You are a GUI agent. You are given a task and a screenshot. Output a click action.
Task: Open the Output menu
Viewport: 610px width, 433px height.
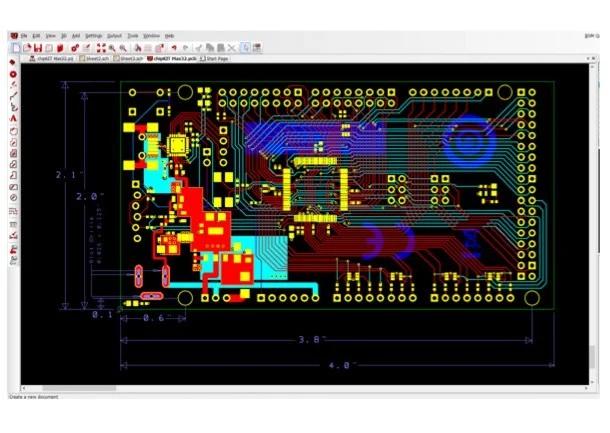coord(114,36)
